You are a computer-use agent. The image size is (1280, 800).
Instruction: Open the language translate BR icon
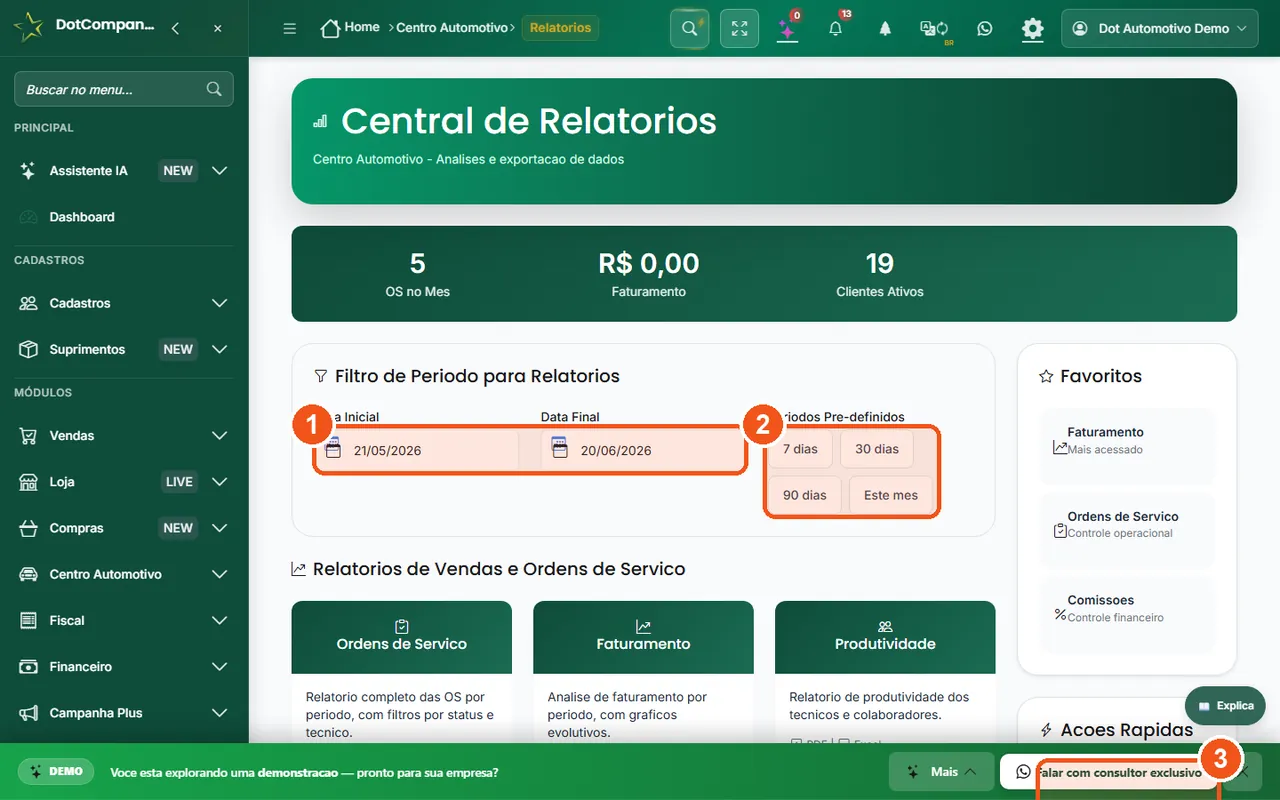934,29
